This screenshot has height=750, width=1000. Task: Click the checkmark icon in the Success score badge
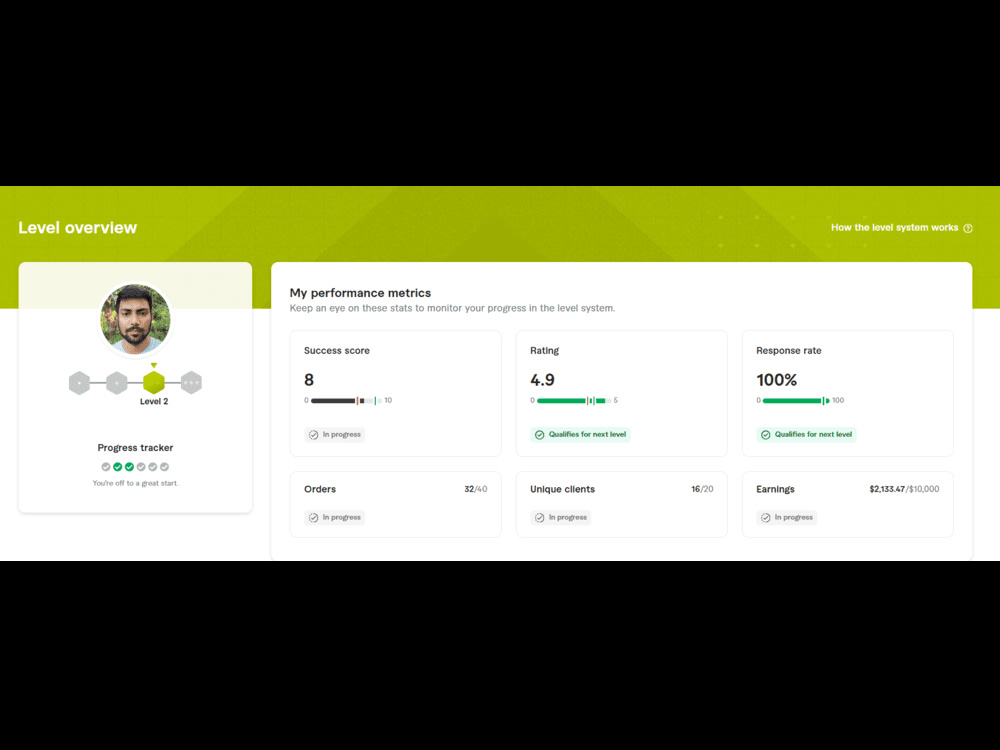pos(313,435)
